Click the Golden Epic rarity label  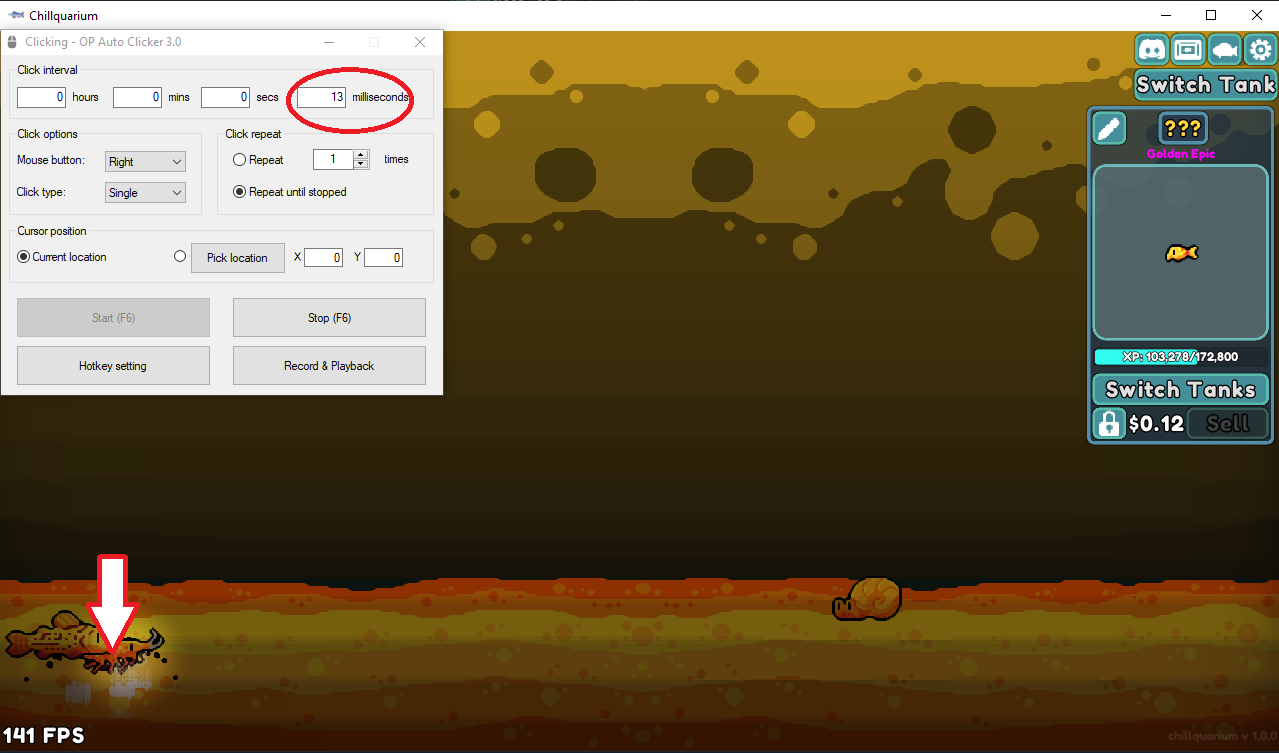click(1181, 154)
